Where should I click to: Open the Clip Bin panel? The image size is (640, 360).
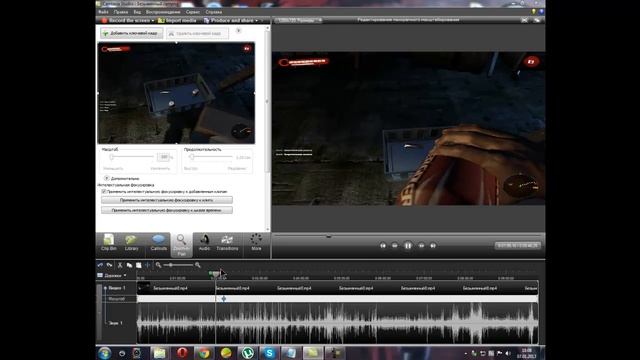[109, 243]
